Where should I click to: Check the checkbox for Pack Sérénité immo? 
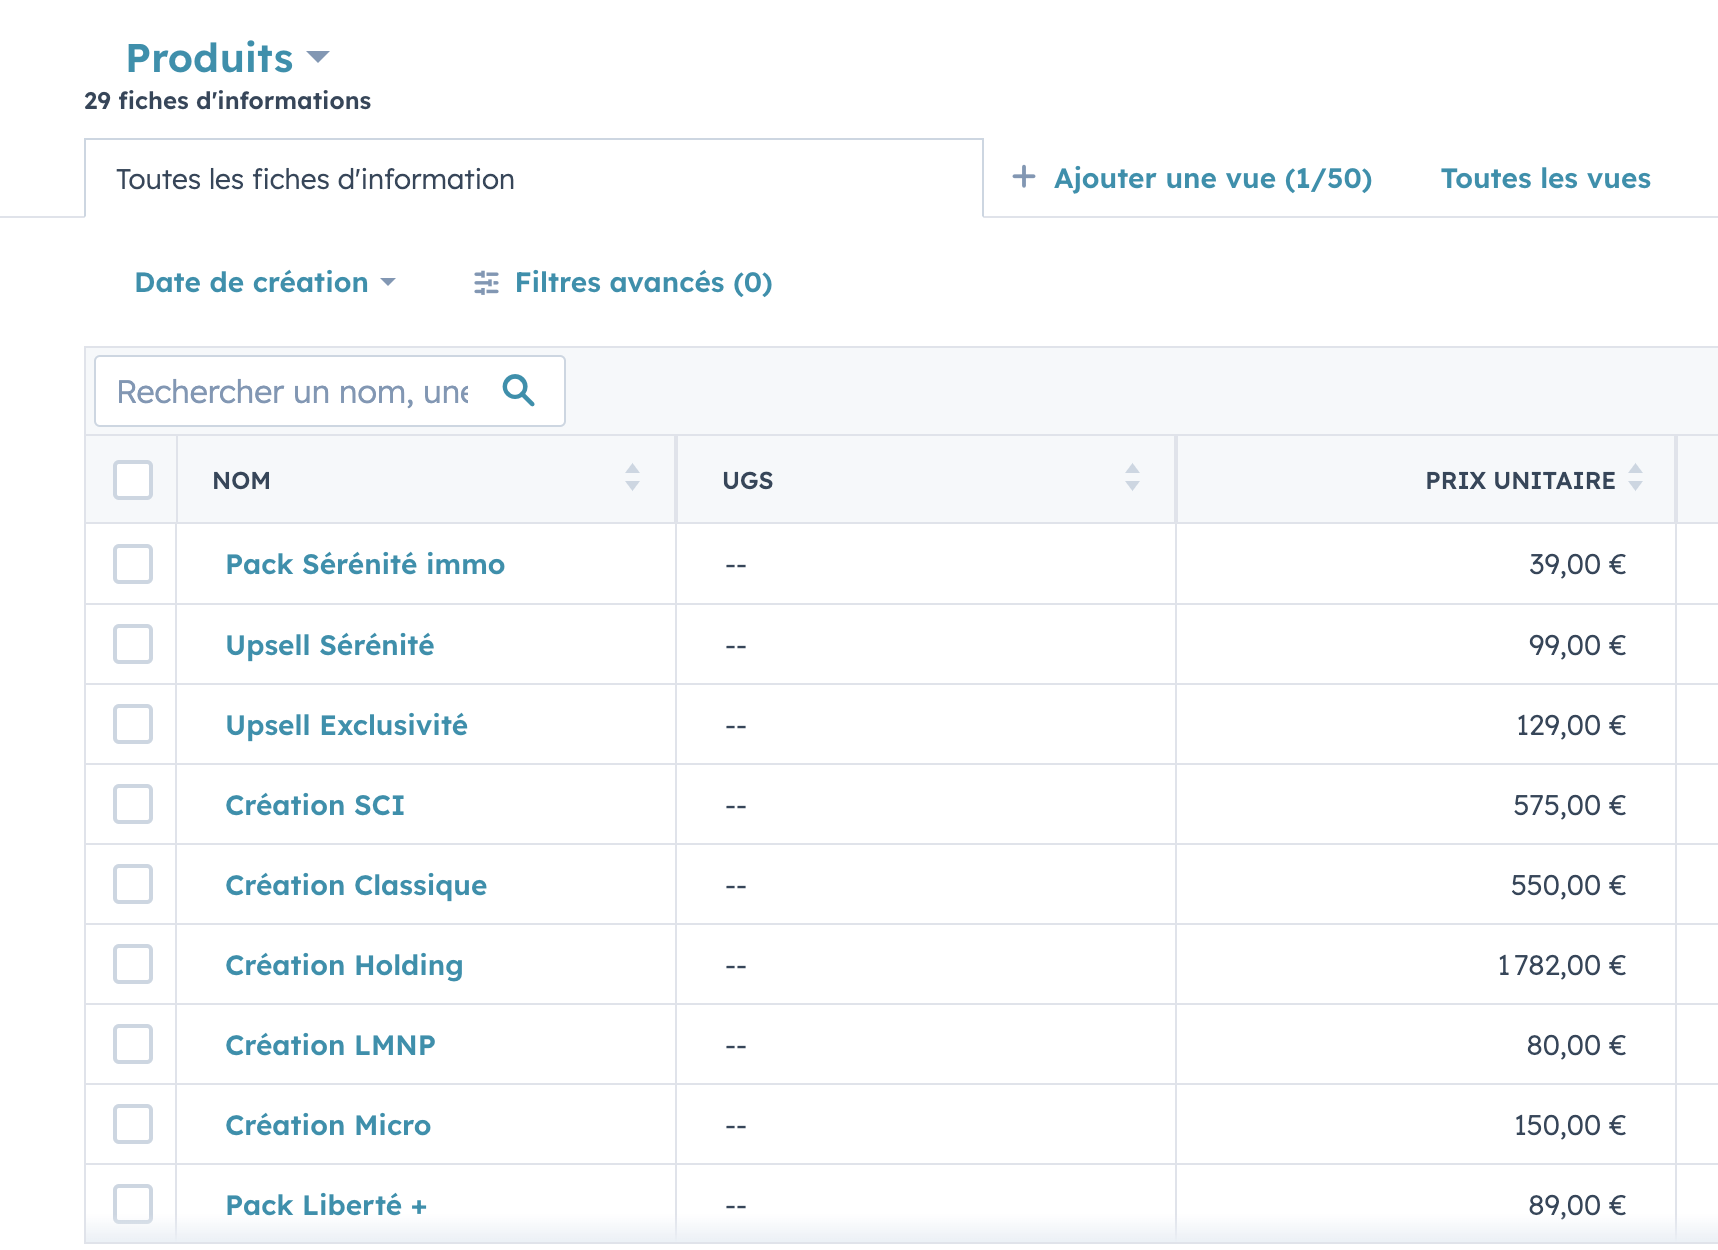132,564
